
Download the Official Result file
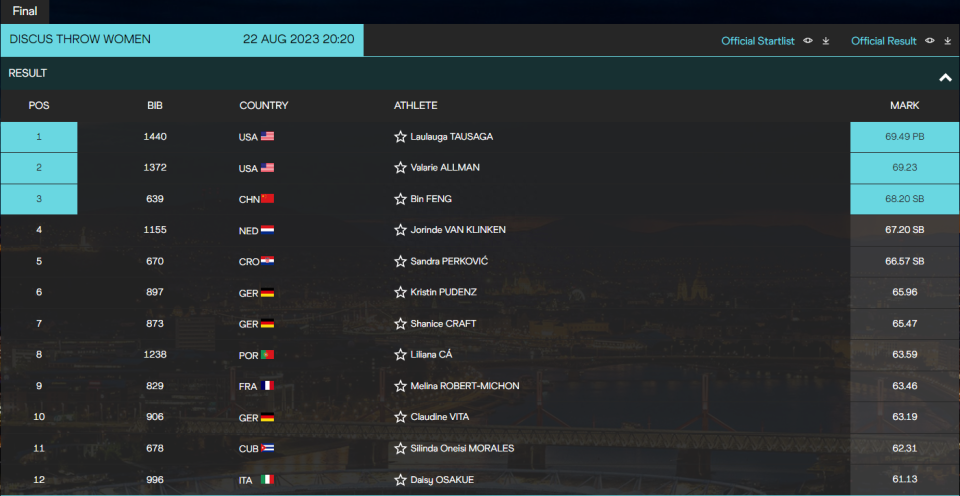click(x=946, y=41)
